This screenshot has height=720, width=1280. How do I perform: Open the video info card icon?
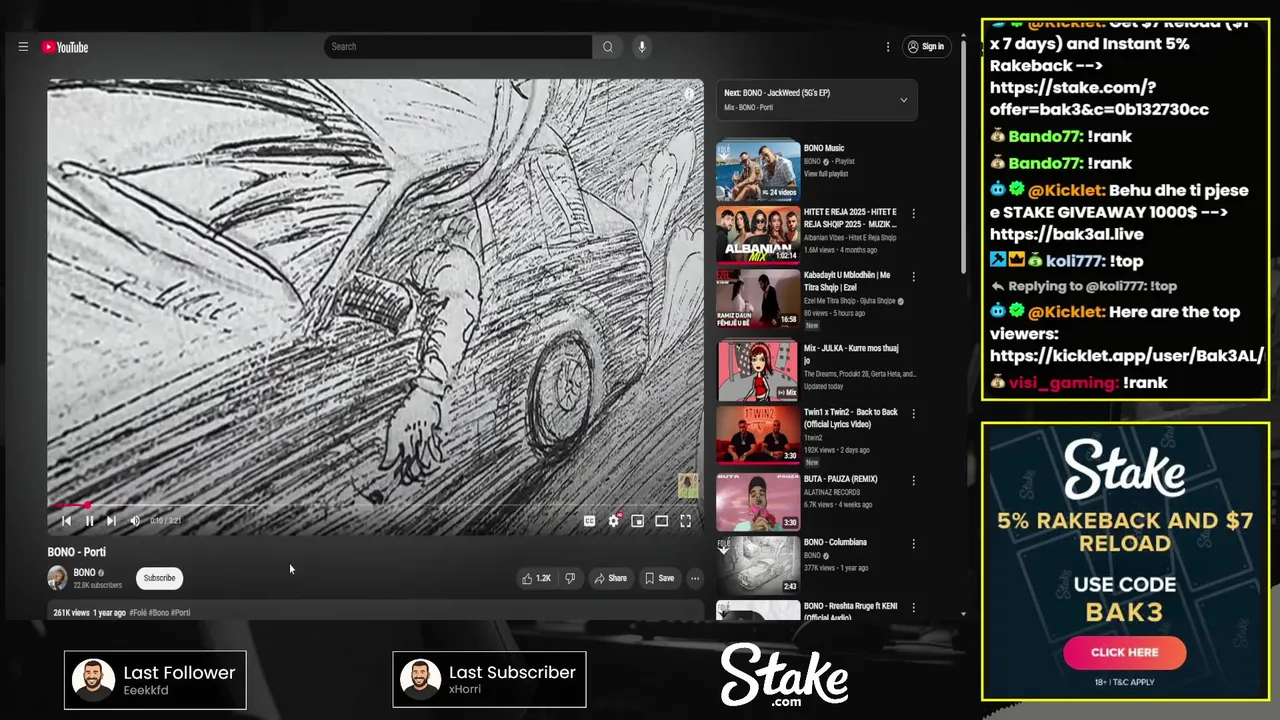[x=688, y=94]
